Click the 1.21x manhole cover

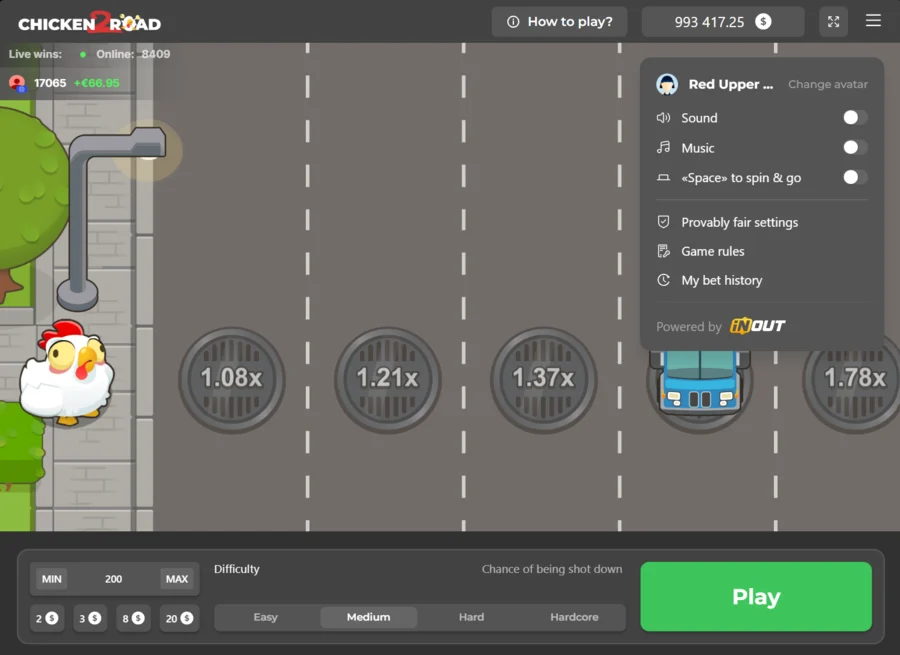pyautogui.click(x=388, y=379)
